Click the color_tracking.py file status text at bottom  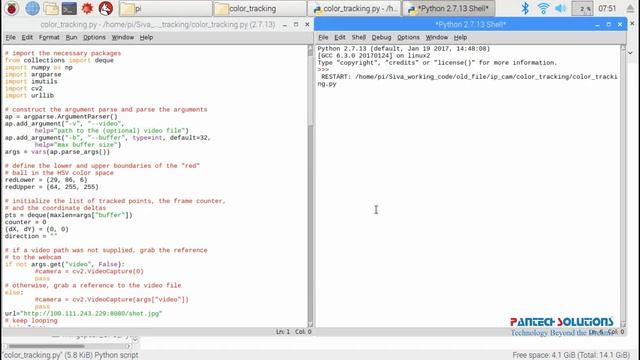pos(71,355)
